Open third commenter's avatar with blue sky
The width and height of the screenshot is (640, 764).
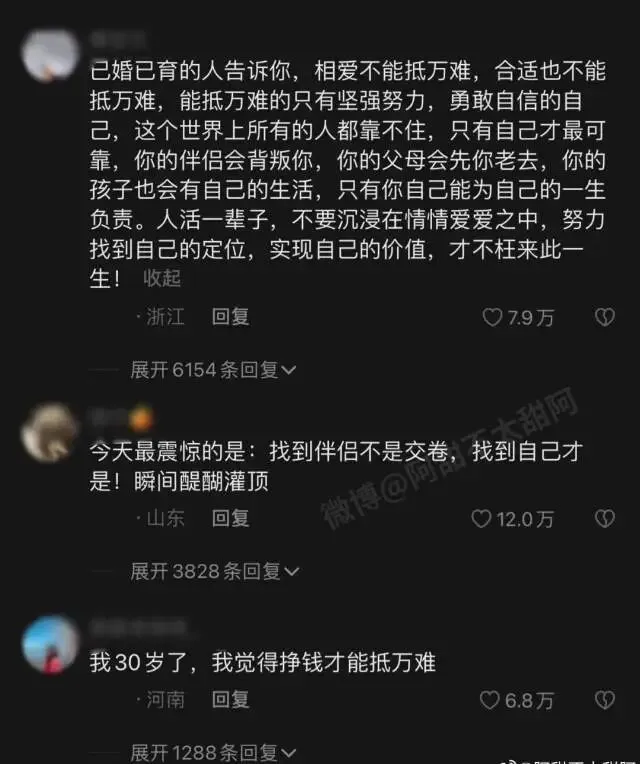tap(51, 644)
